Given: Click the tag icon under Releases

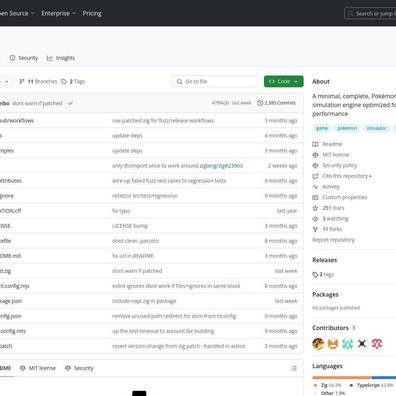Looking at the screenshot, I should (x=315, y=275).
